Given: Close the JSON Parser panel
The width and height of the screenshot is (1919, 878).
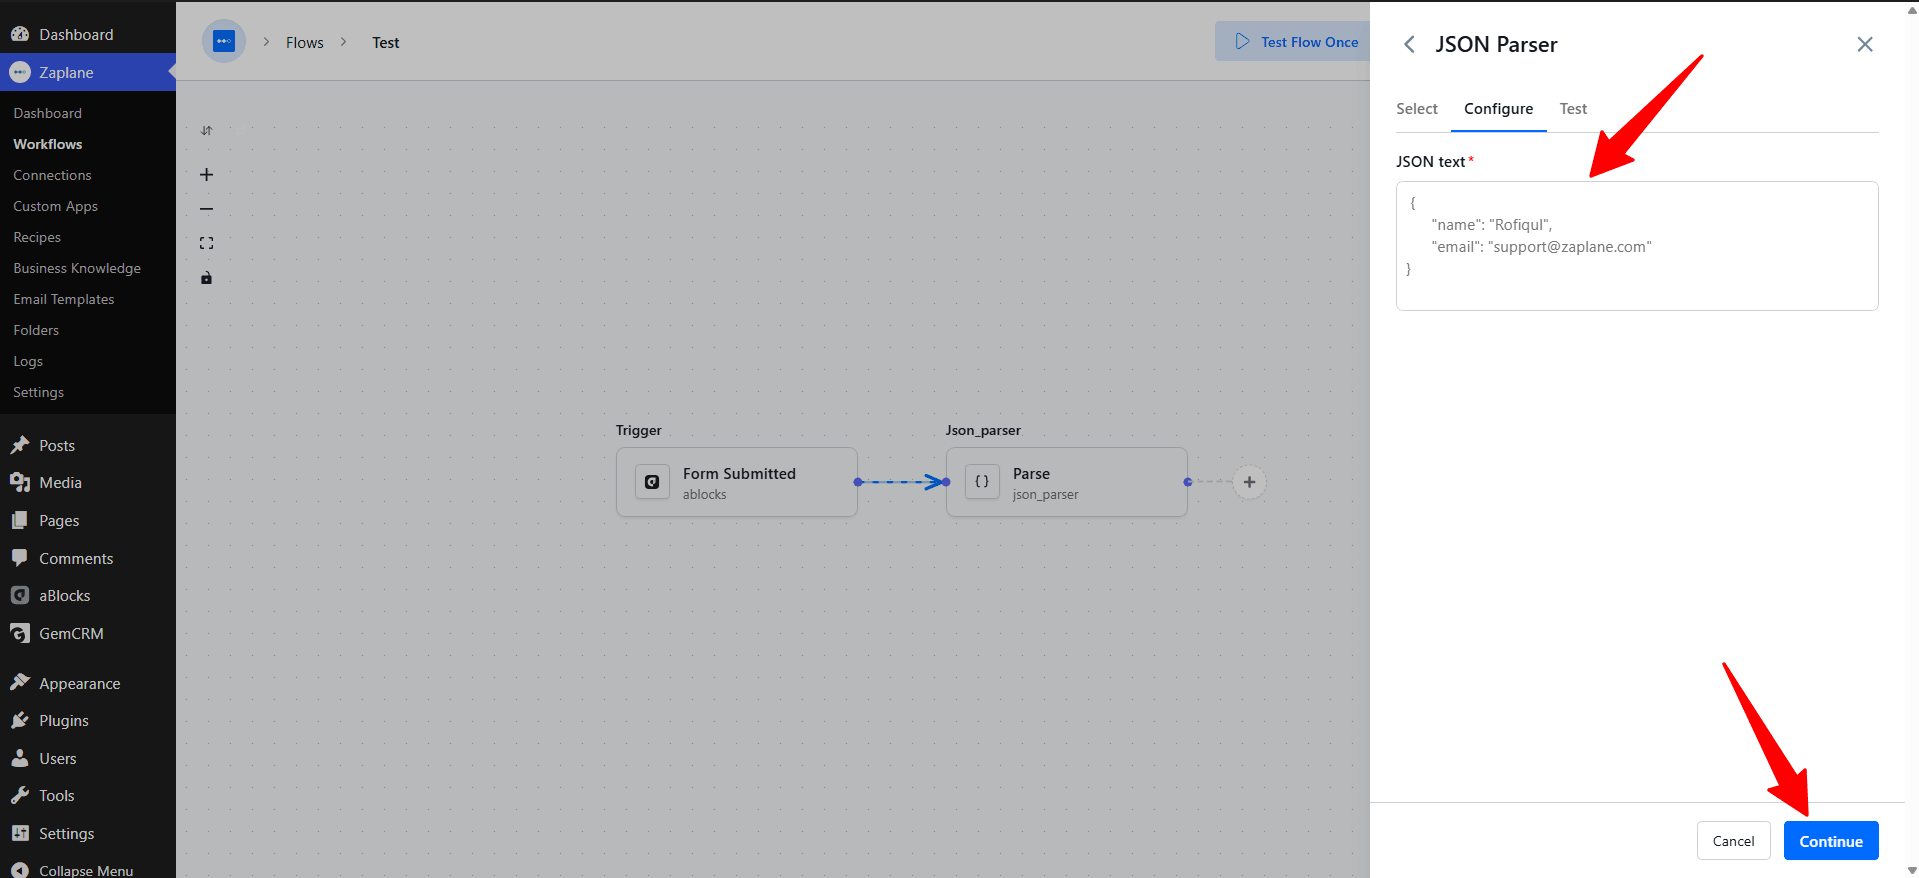Looking at the screenshot, I should point(1865,44).
